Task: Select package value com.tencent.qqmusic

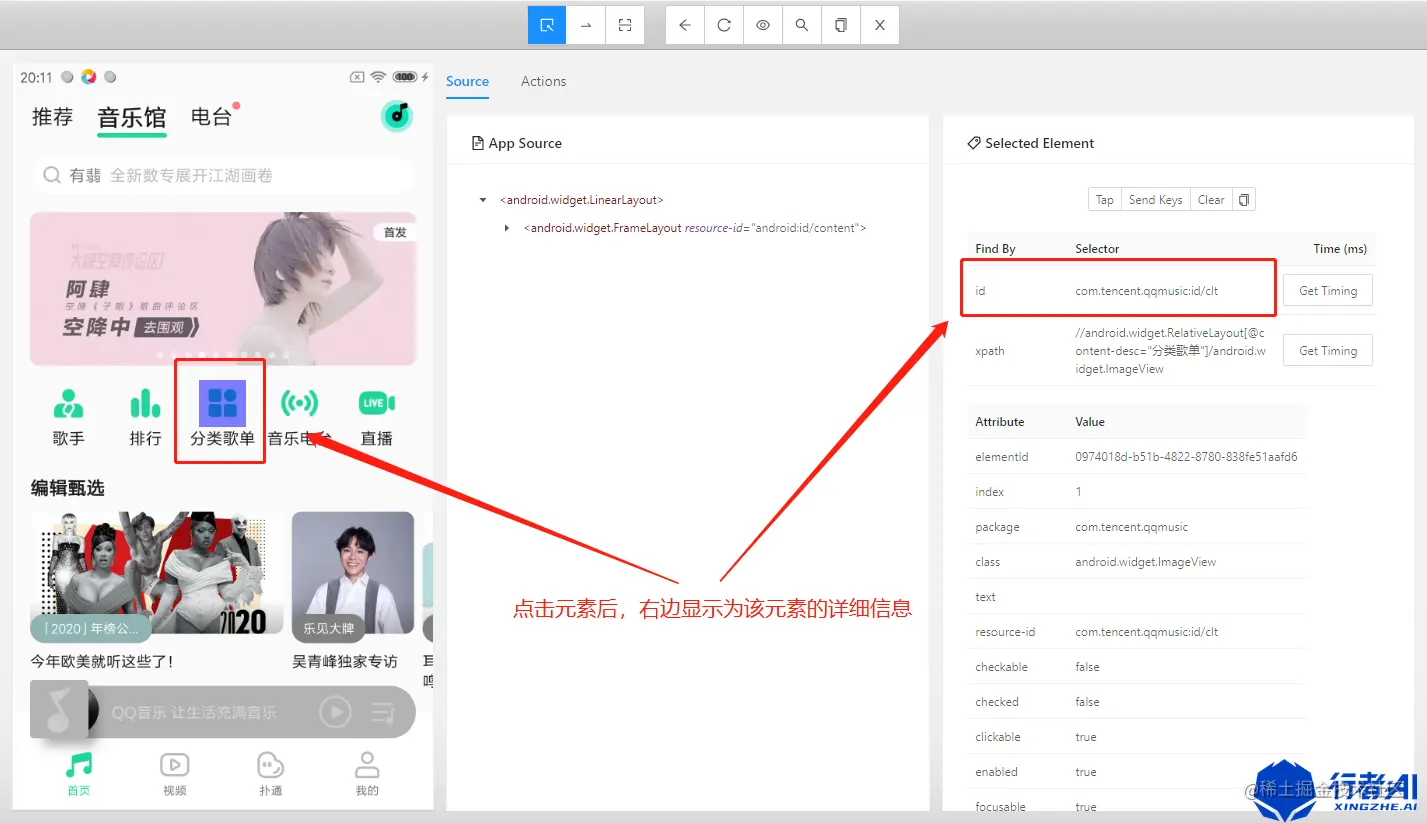Action: click(1132, 527)
